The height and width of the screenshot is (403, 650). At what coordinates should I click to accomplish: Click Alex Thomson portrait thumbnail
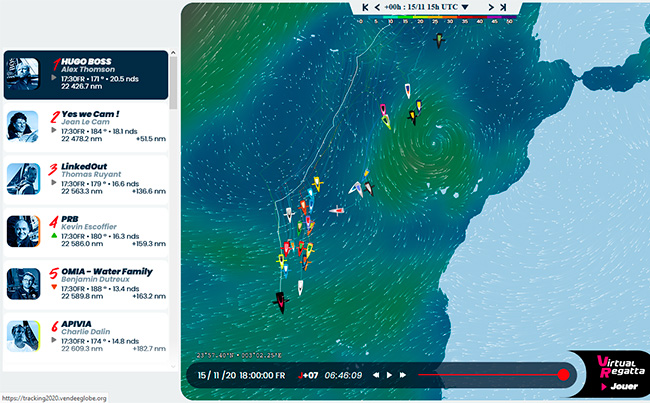pos(23,74)
